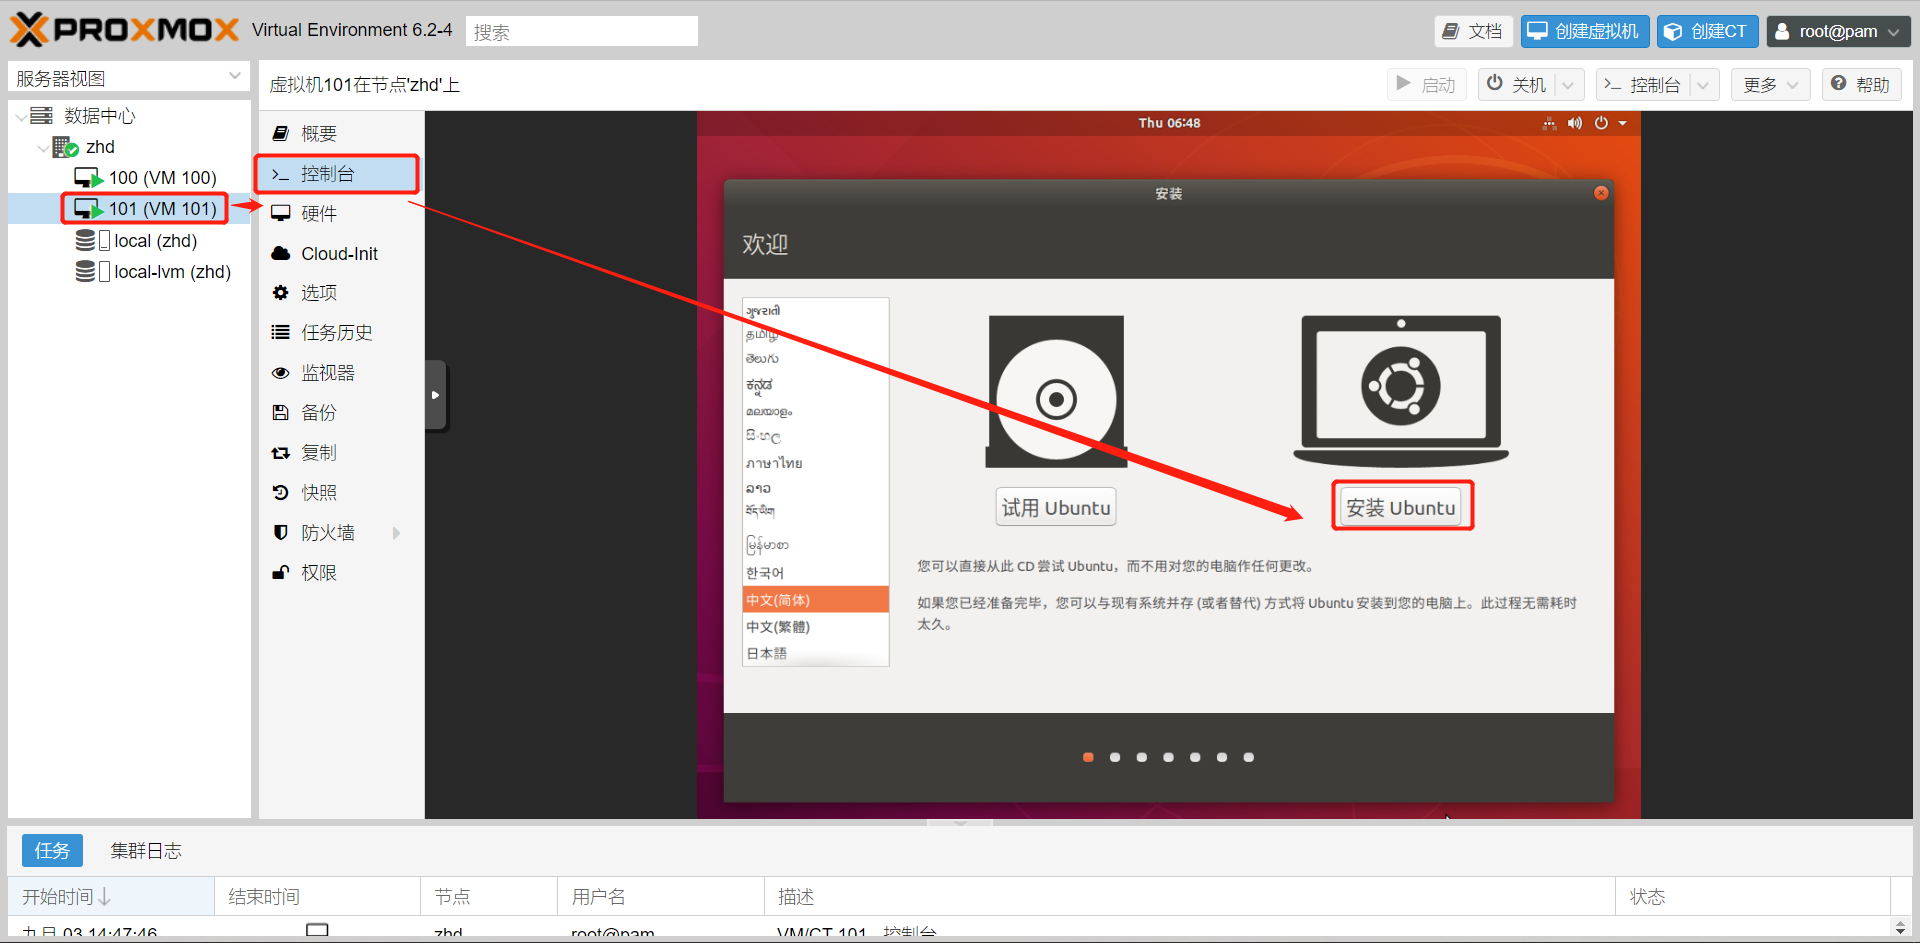Click the Help (帮助) button
Screen dimensions: 1920x943
pos(1862,84)
